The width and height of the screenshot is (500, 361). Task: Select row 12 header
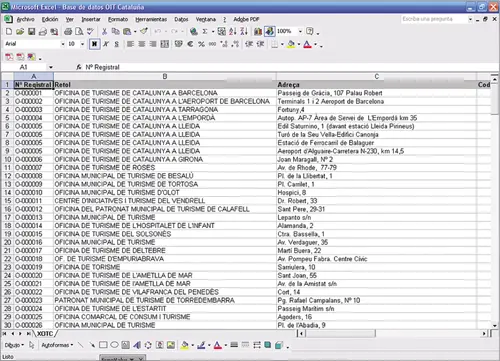coord(7,176)
